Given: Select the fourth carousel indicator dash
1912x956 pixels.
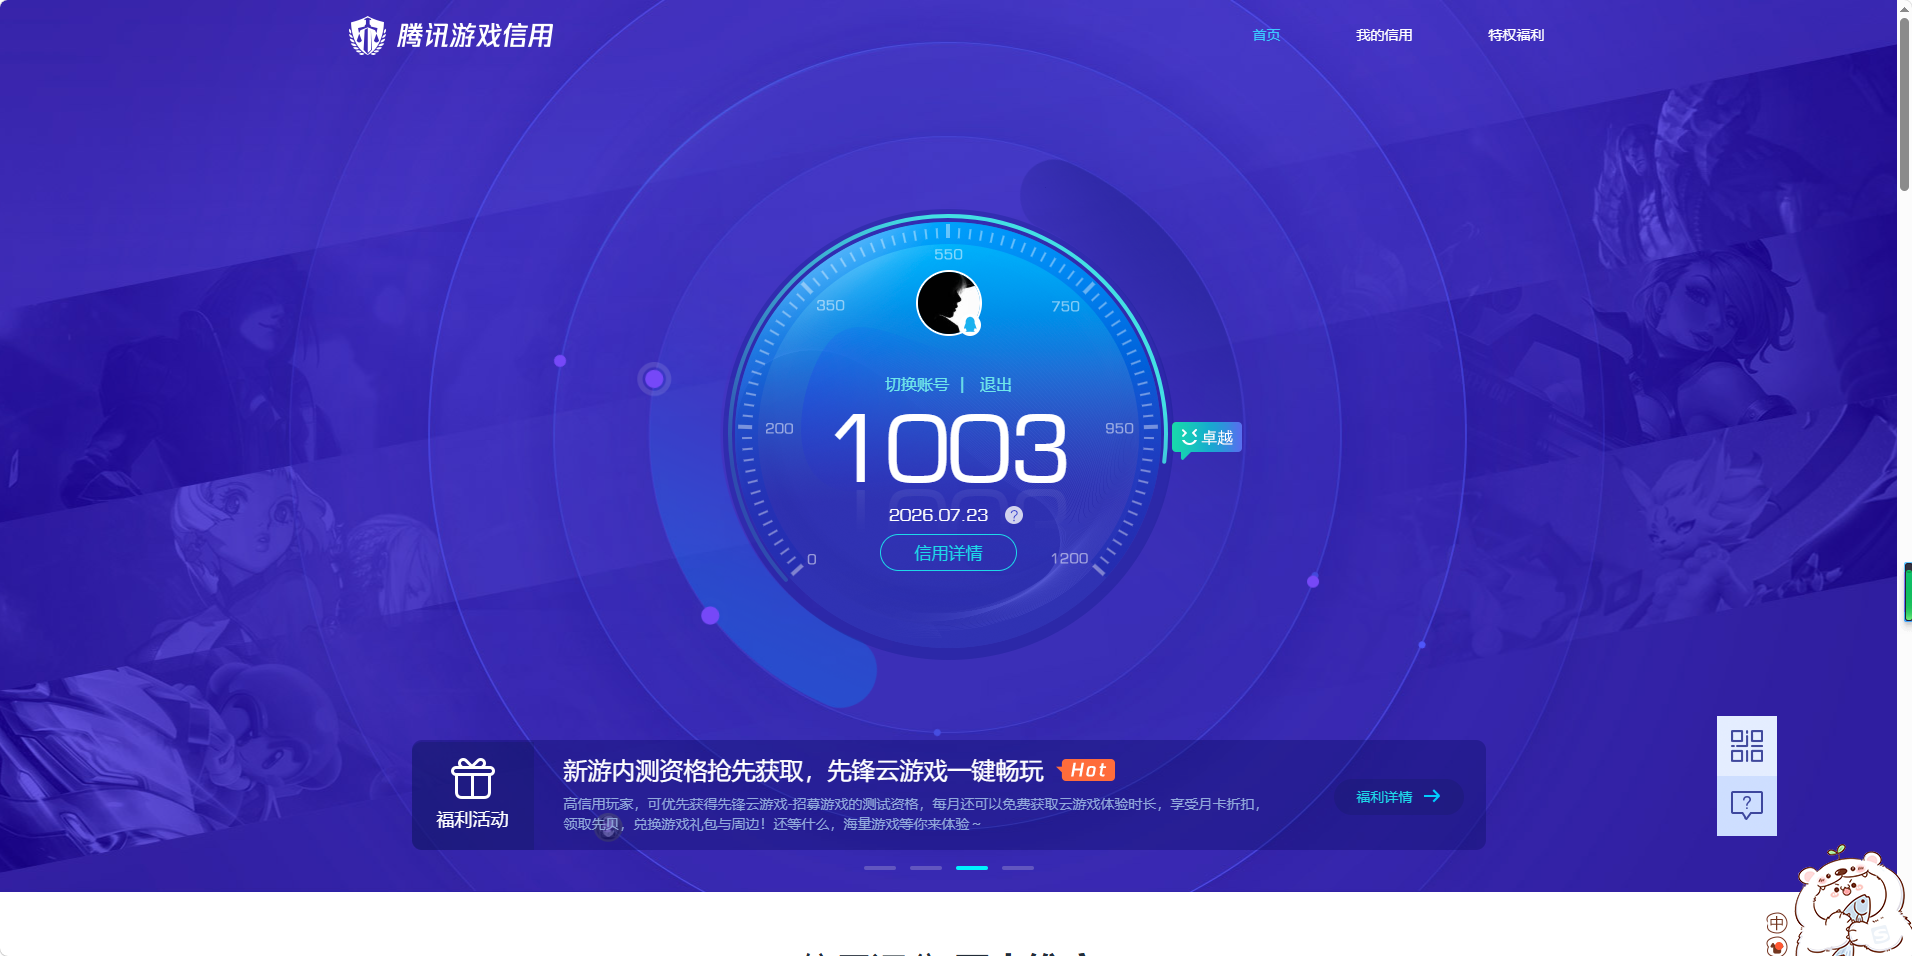Looking at the screenshot, I should coord(1018,868).
